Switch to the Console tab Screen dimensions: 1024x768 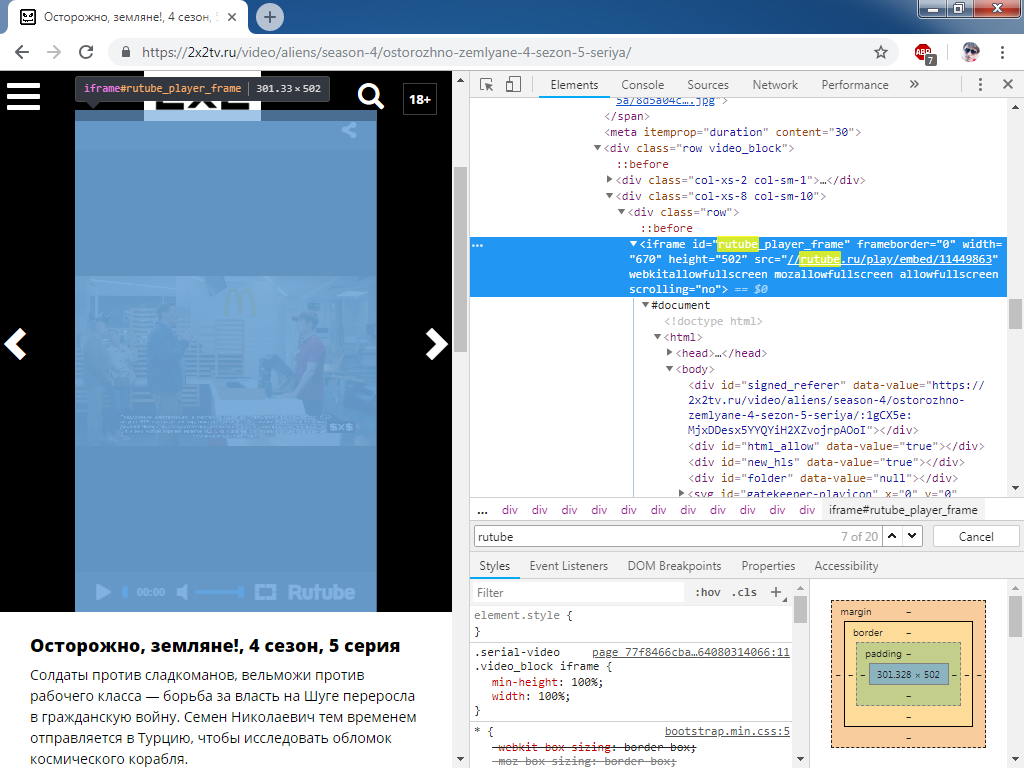coord(642,85)
